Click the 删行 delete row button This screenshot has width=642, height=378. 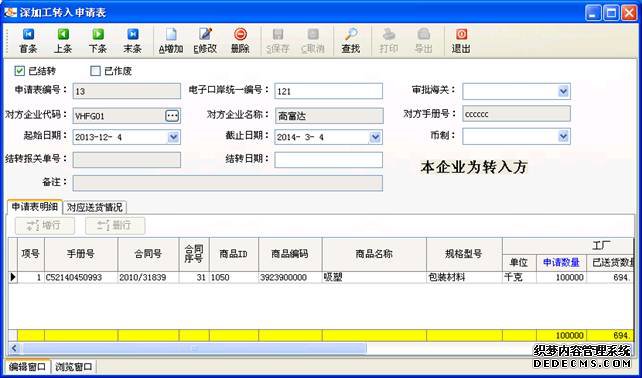click(x=115, y=226)
